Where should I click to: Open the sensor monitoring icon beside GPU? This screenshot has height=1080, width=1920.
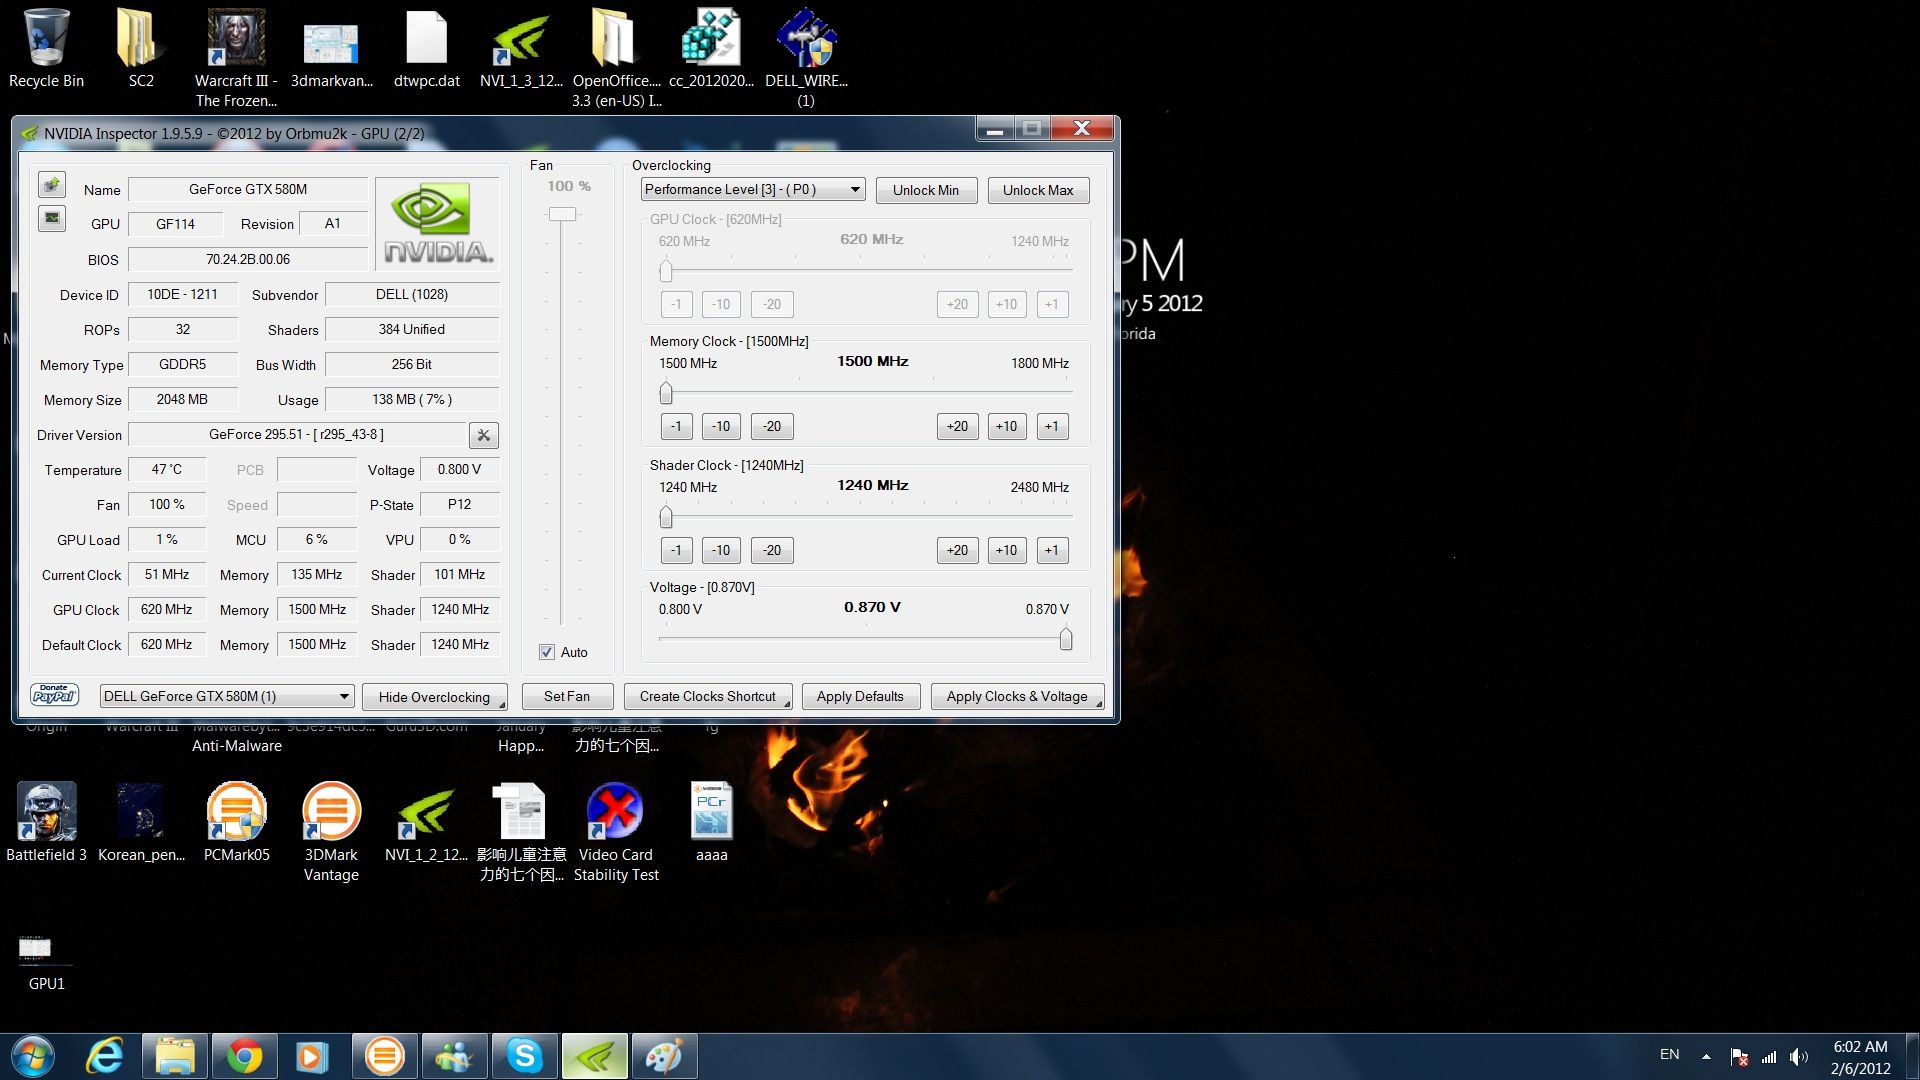52,218
